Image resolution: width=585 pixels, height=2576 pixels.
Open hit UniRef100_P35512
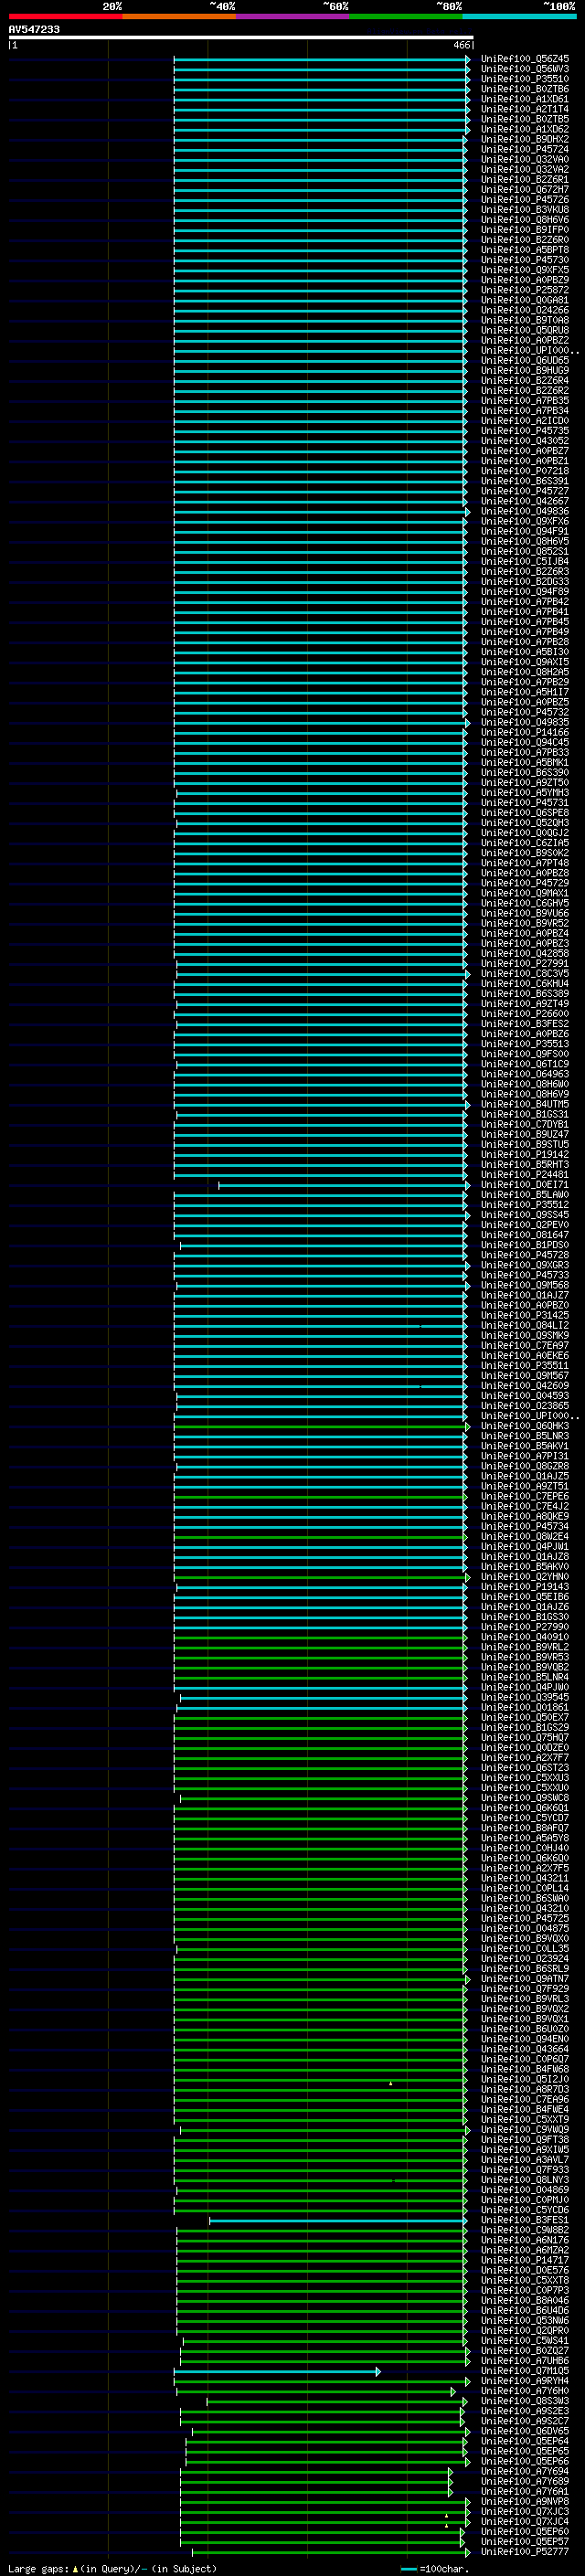coord(524,1205)
